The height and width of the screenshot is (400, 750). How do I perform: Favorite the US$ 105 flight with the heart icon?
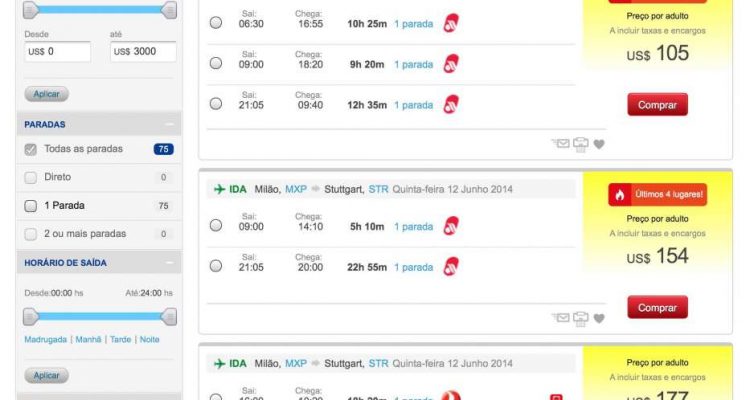tap(599, 144)
